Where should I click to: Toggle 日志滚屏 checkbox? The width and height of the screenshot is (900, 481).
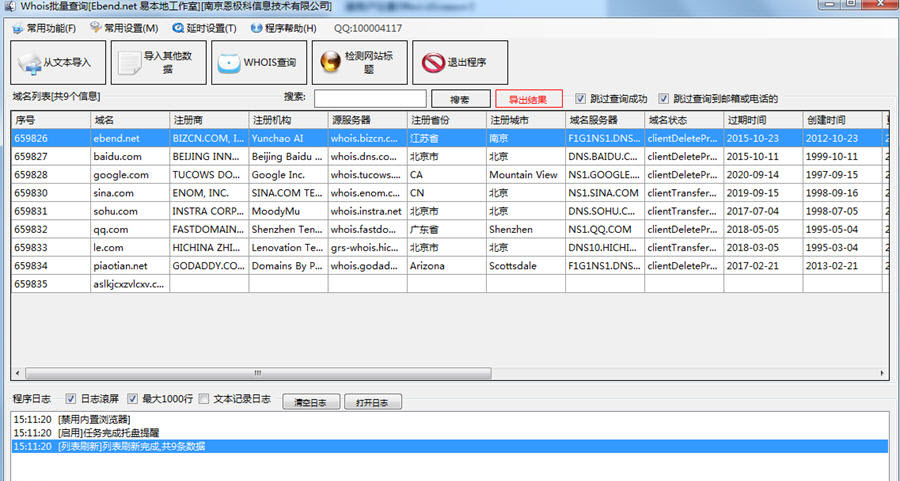[x=71, y=398]
